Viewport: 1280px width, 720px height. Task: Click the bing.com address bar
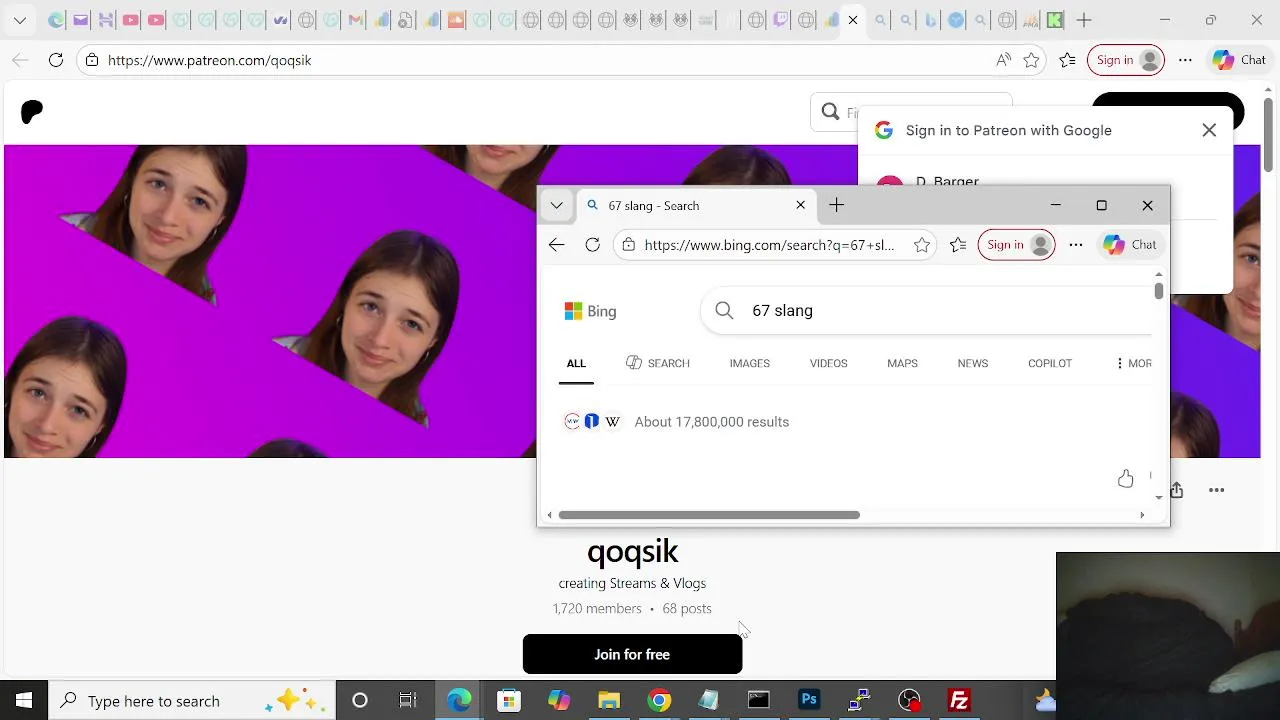coord(770,245)
